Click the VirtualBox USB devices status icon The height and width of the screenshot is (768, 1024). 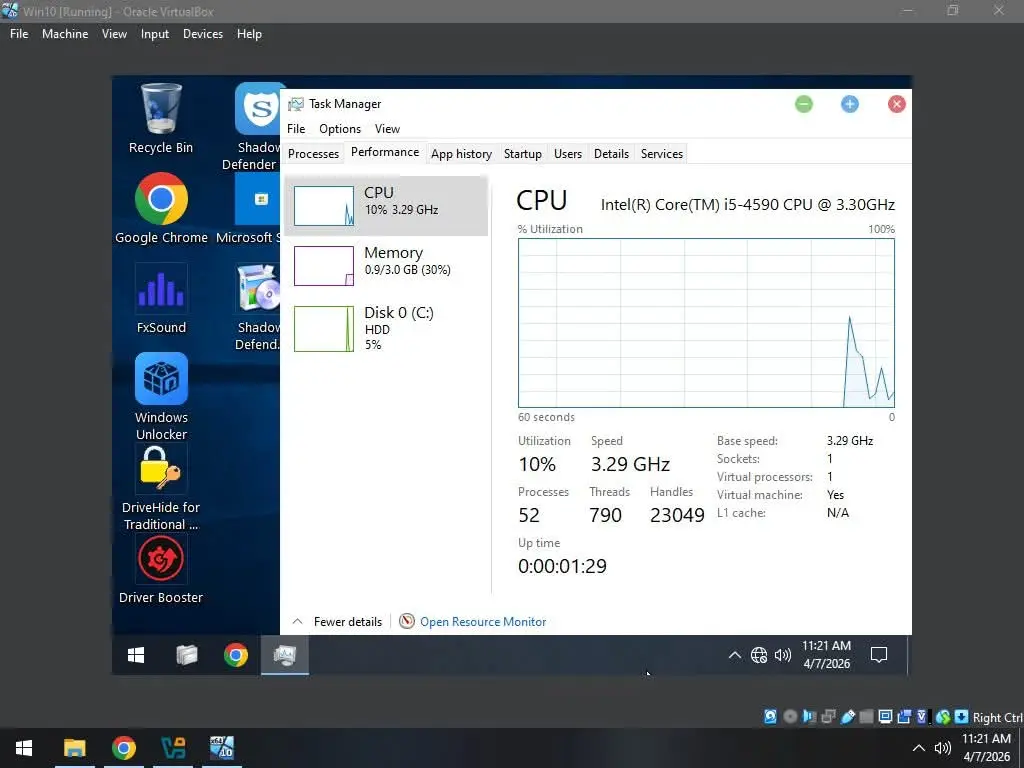coord(848,716)
